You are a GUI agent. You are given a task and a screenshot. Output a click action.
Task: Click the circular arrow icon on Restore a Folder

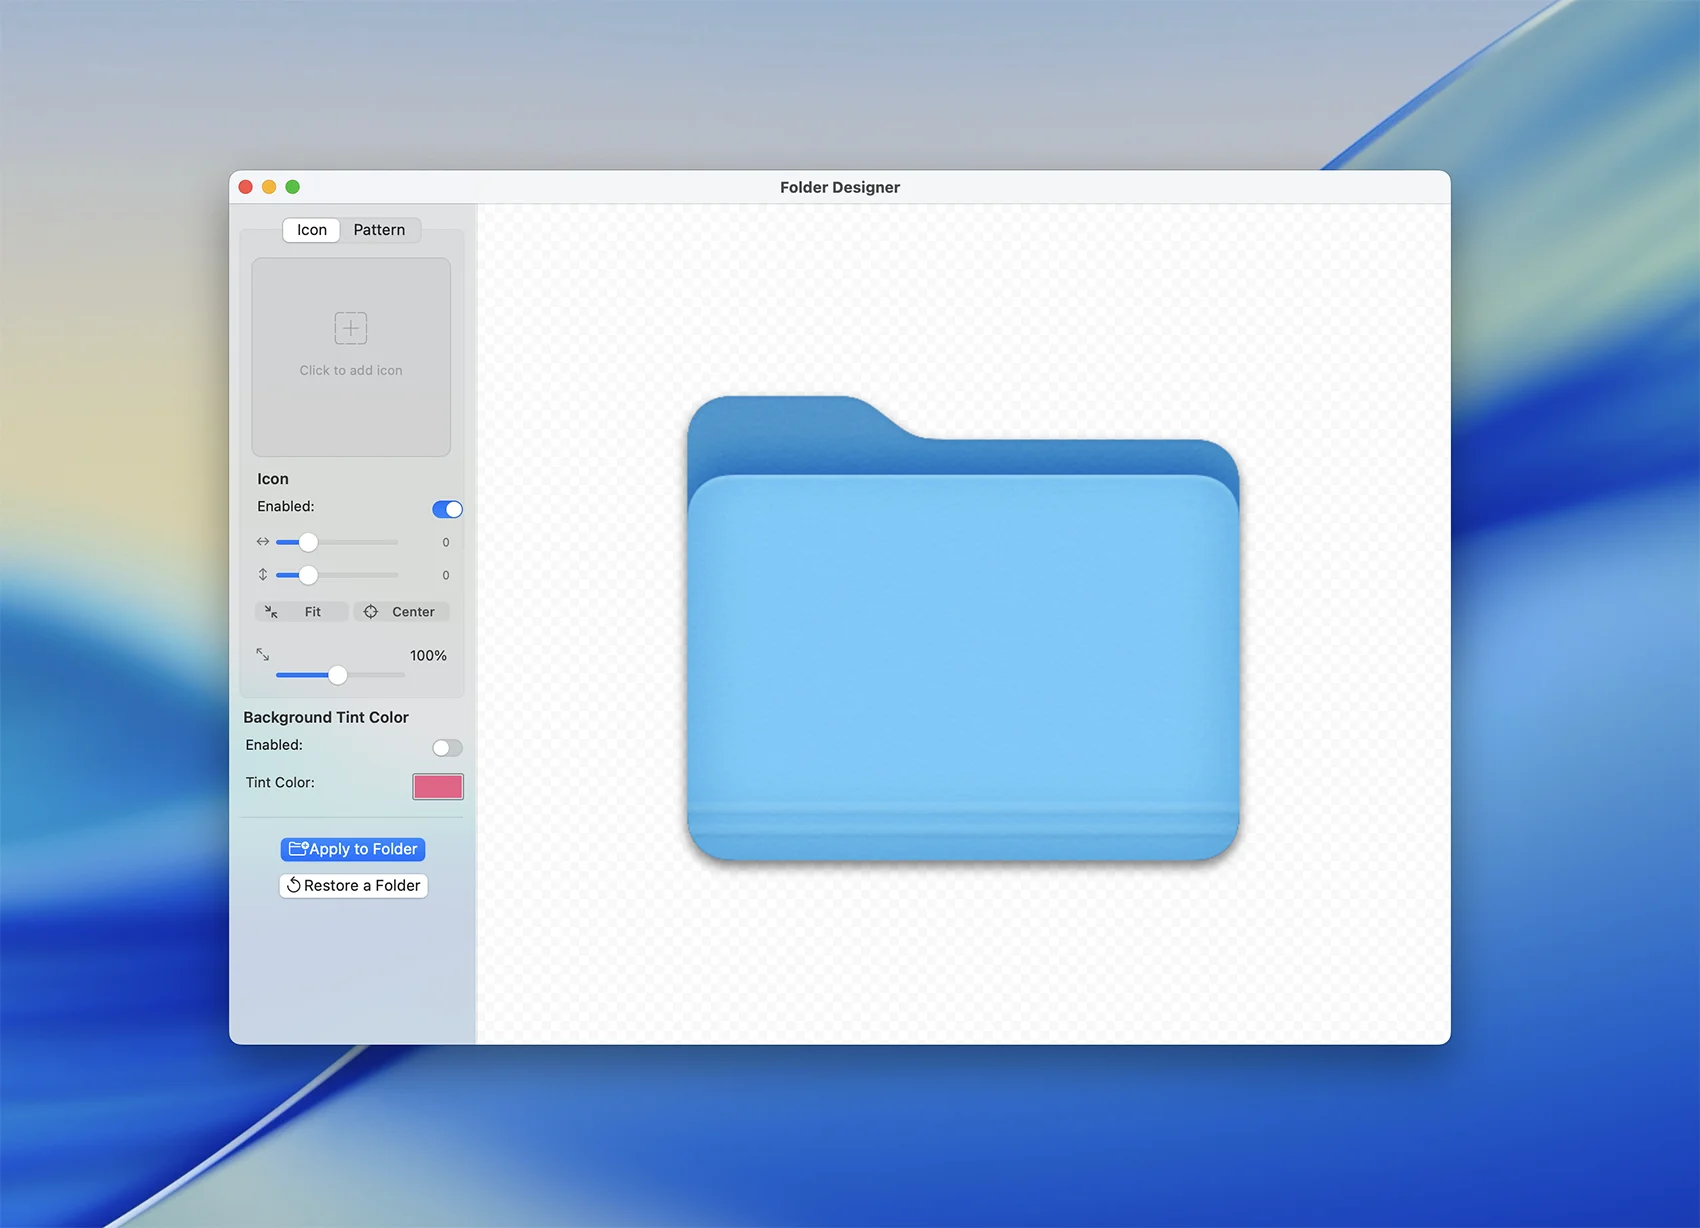tap(294, 886)
